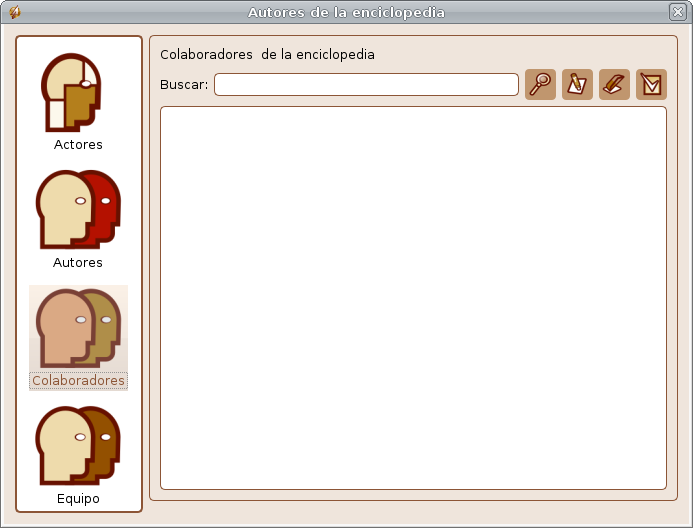Click inside the empty collaborators list area
Viewport: 693px width, 528px height.
pyautogui.click(x=413, y=298)
